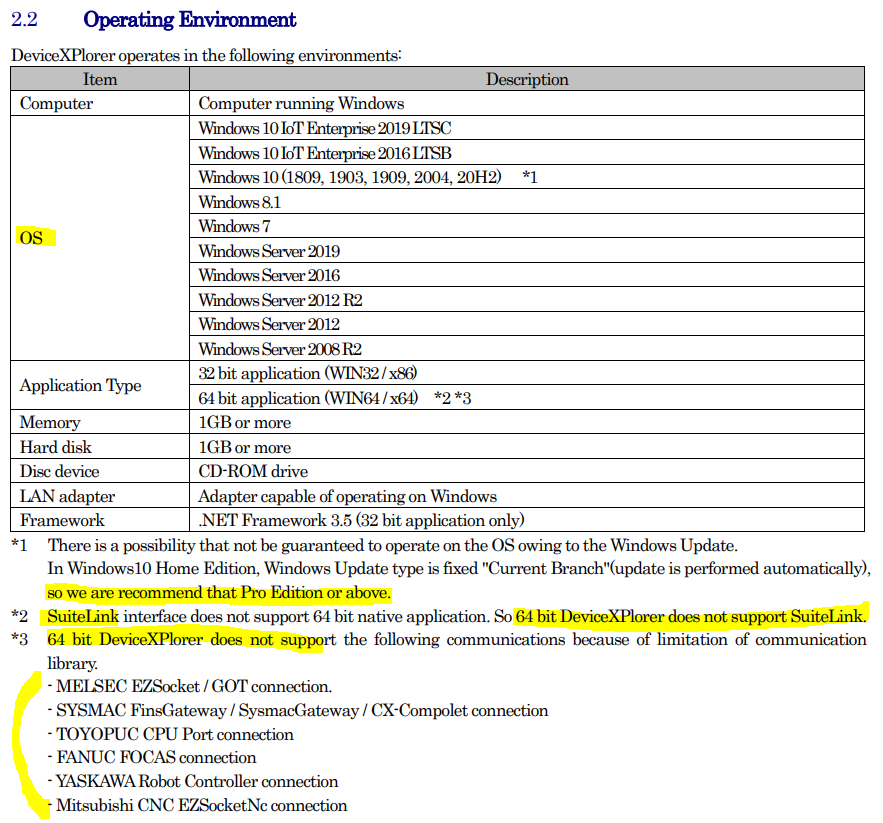Click "MELSEC EZSocket / GOT connection" line

190,686
